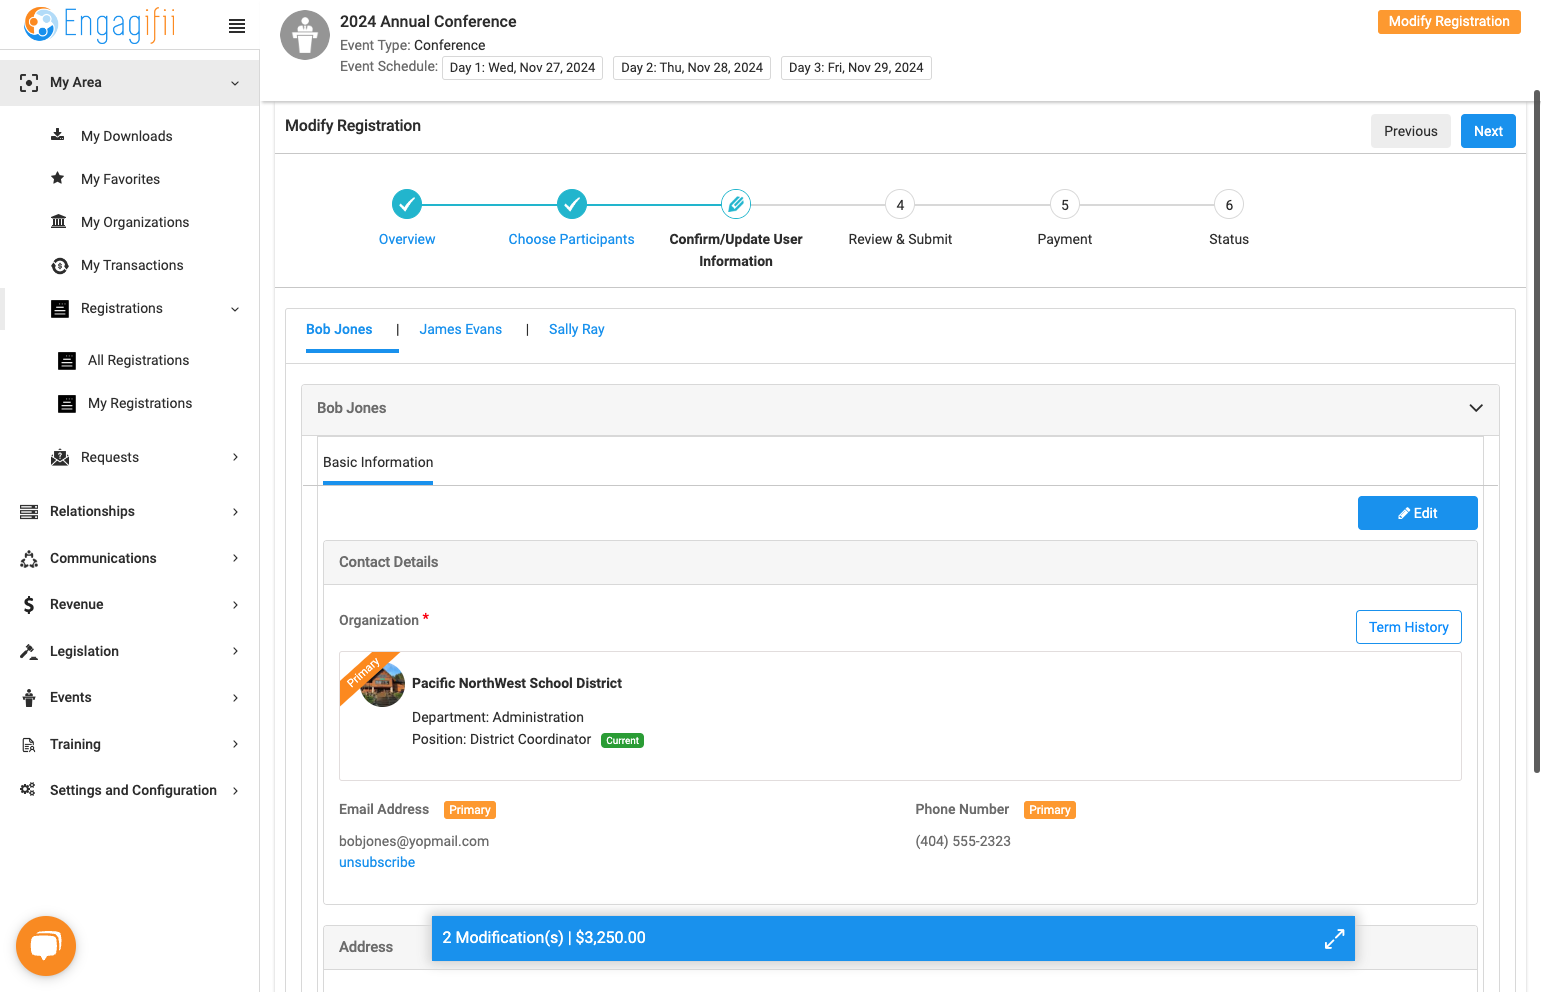Click the unsubscribe link
This screenshot has height=992, width=1541.
377,862
